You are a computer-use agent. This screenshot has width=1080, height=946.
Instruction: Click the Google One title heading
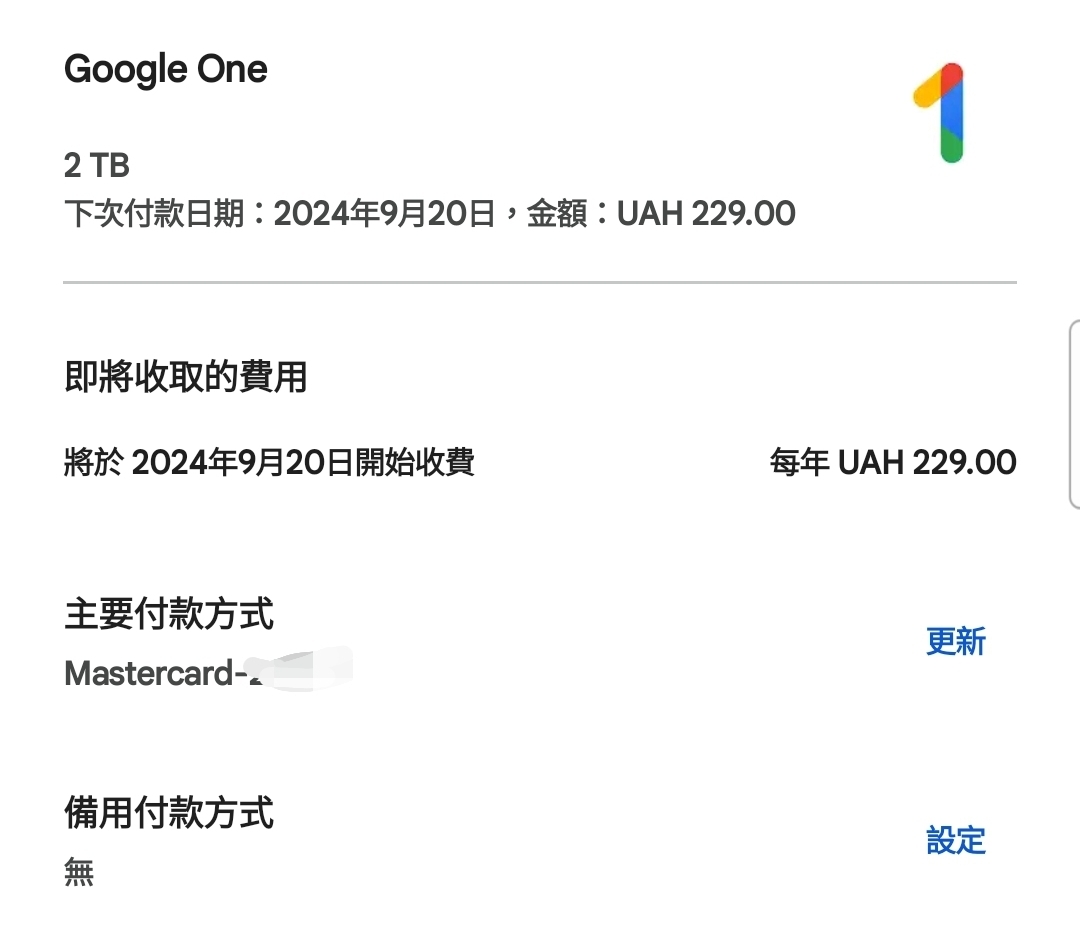166,70
